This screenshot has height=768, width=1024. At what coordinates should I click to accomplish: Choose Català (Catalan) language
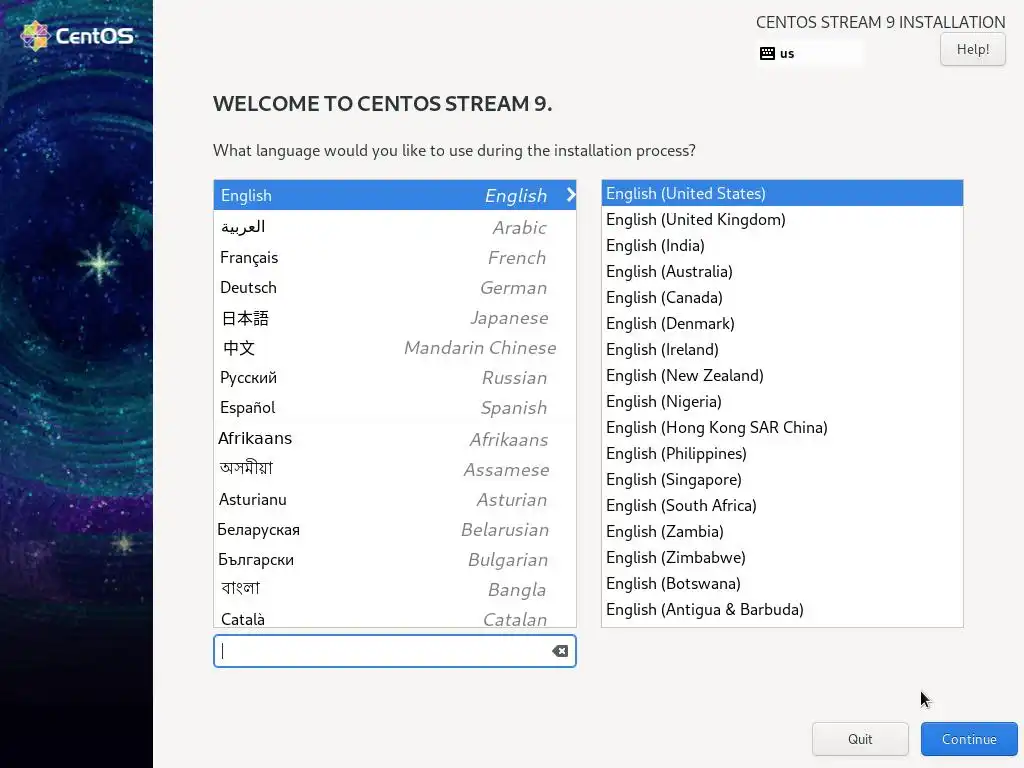pyautogui.click(x=394, y=618)
